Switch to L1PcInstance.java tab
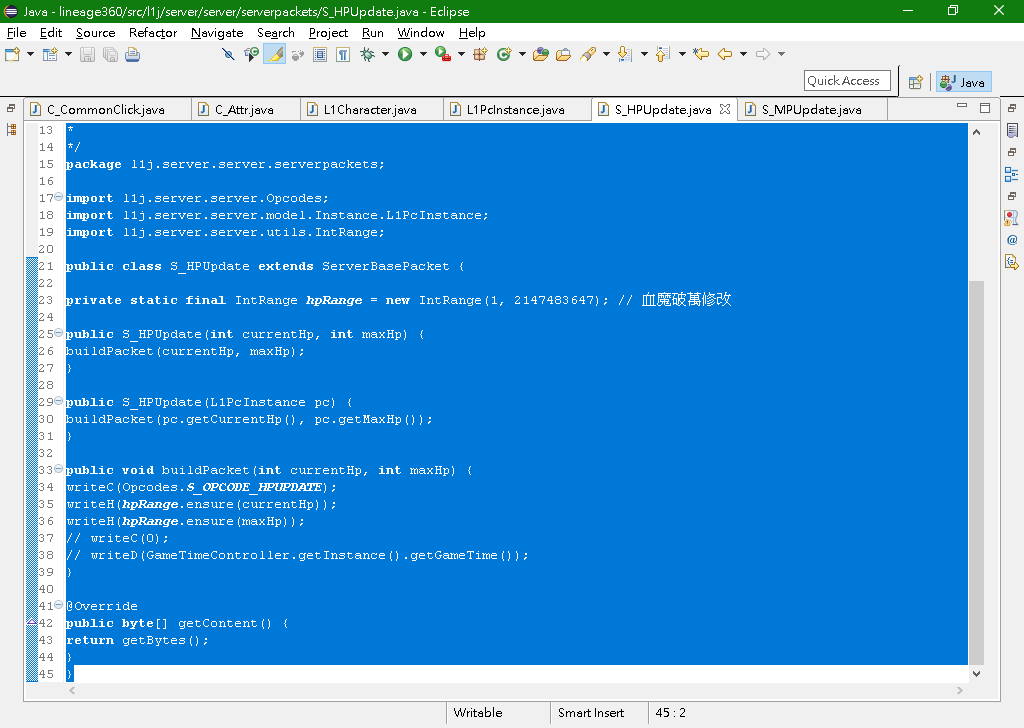Viewport: 1024px width, 728px height. (x=516, y=110)
